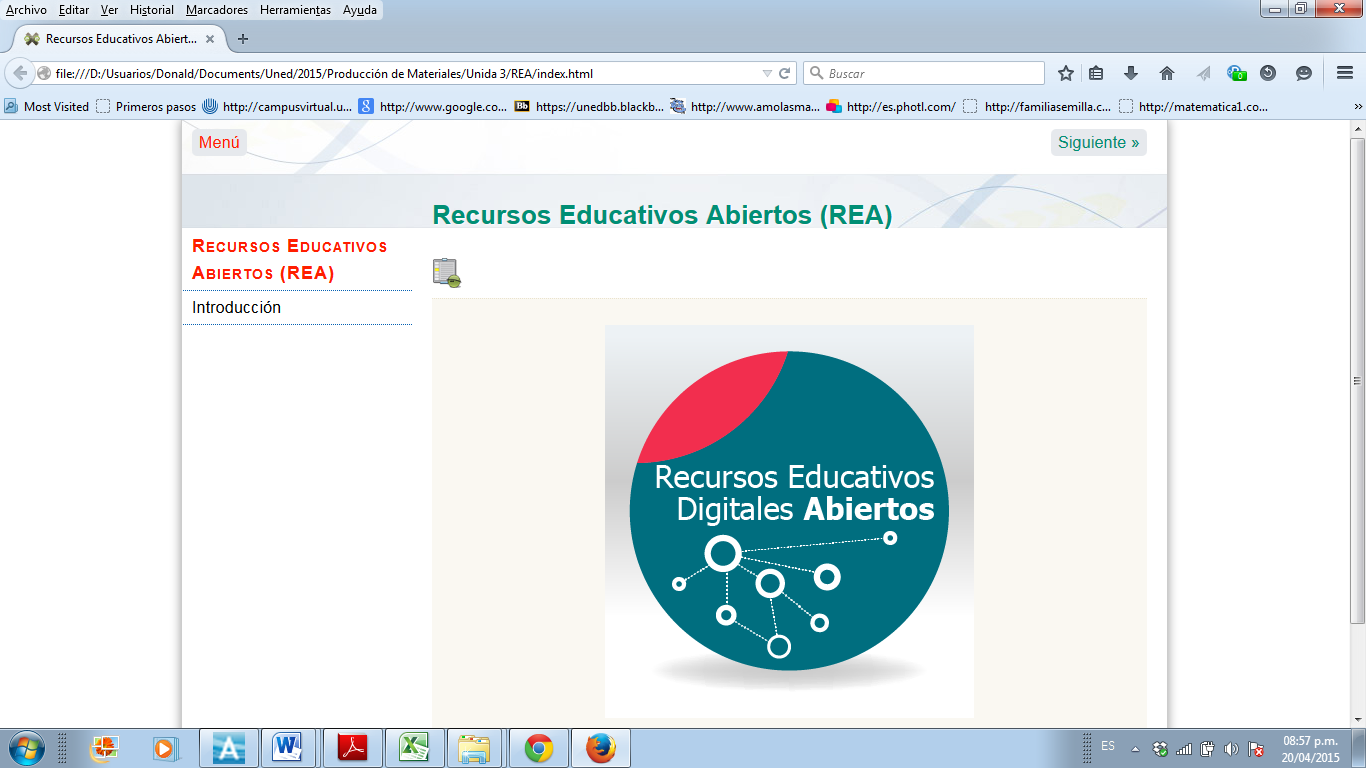Viewport: 1366px width, 768px height.
Task: Click the Siguiente button
Action: [x=1097, y=143]
